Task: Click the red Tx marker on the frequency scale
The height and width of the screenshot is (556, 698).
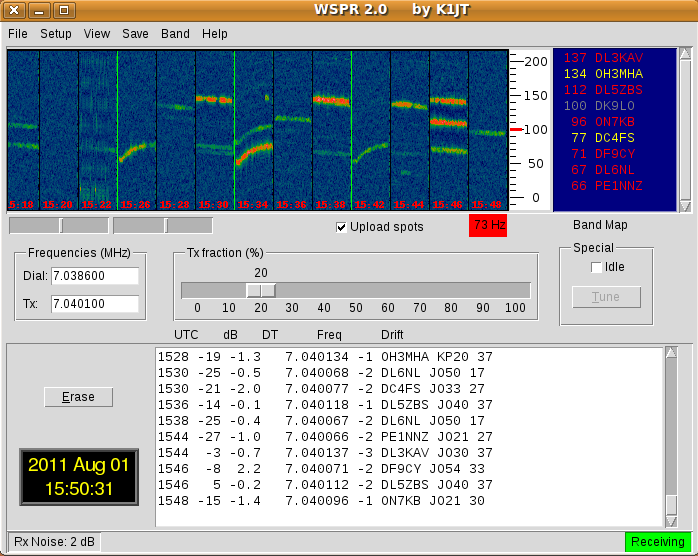Action: [516, 130]
